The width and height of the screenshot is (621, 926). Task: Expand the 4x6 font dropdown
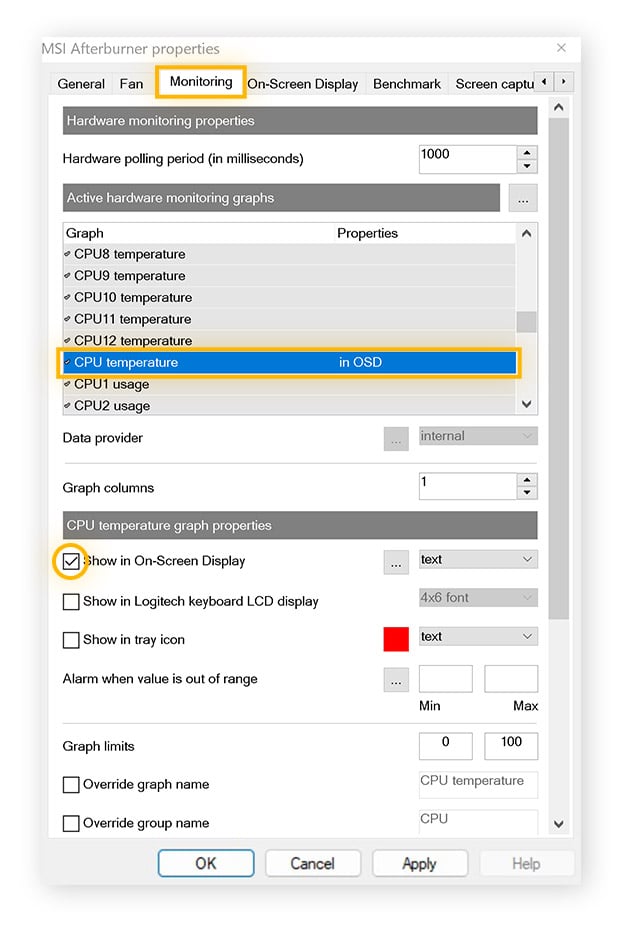click(x=477, y=597)
